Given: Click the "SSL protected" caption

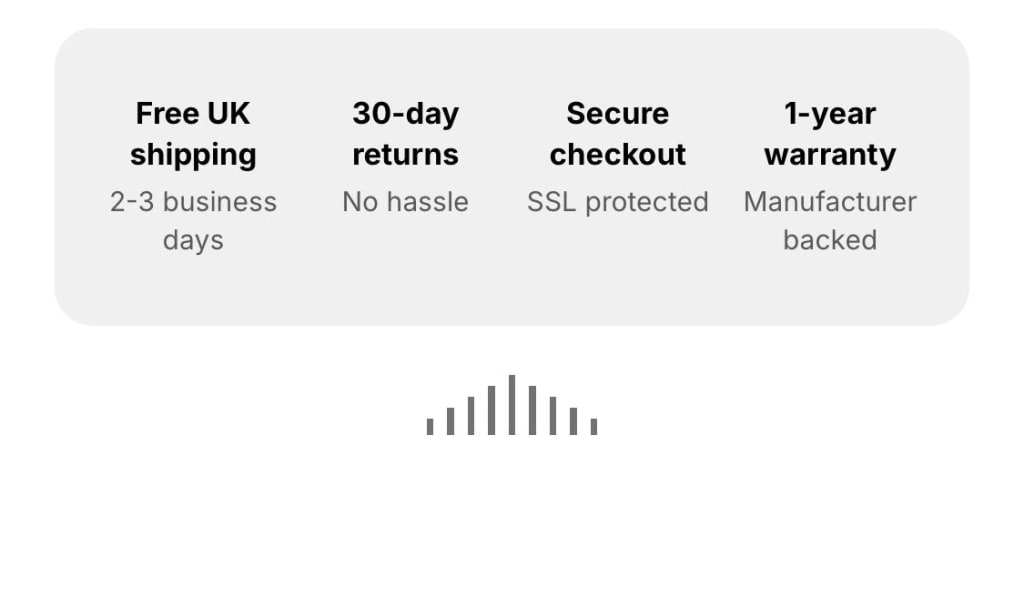Looking at the screenshot, I should [618, 202].
